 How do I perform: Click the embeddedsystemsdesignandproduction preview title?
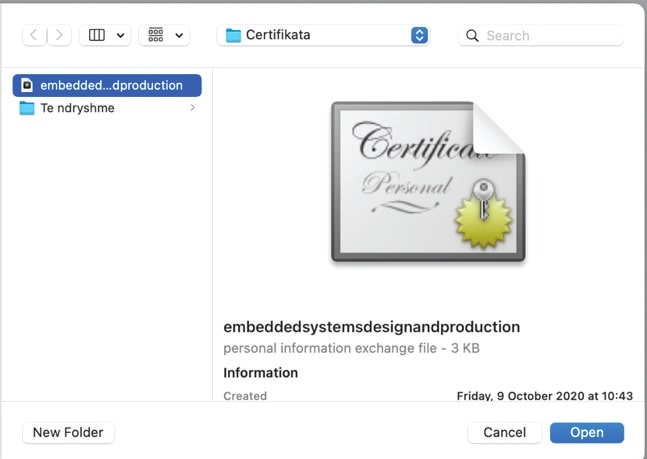[371, 327]
